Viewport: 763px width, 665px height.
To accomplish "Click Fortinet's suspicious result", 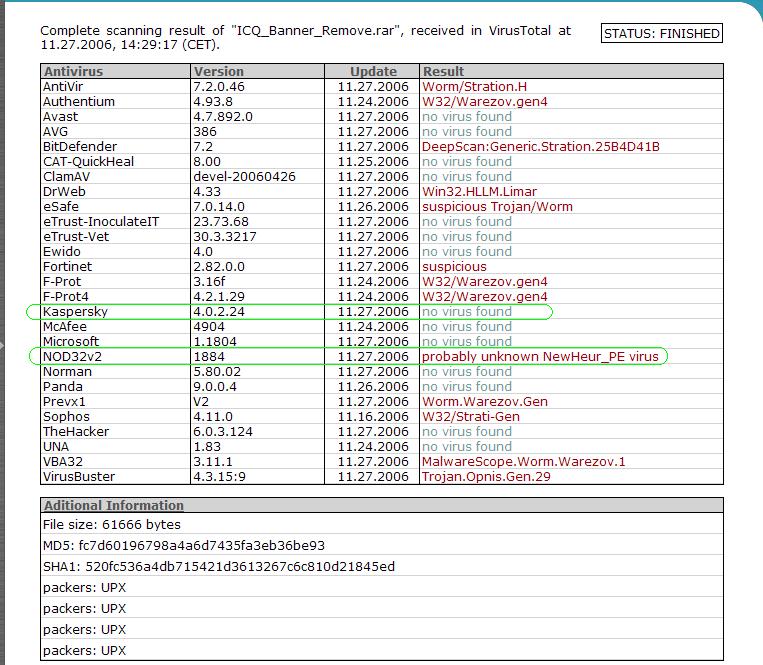I will 454,267.
